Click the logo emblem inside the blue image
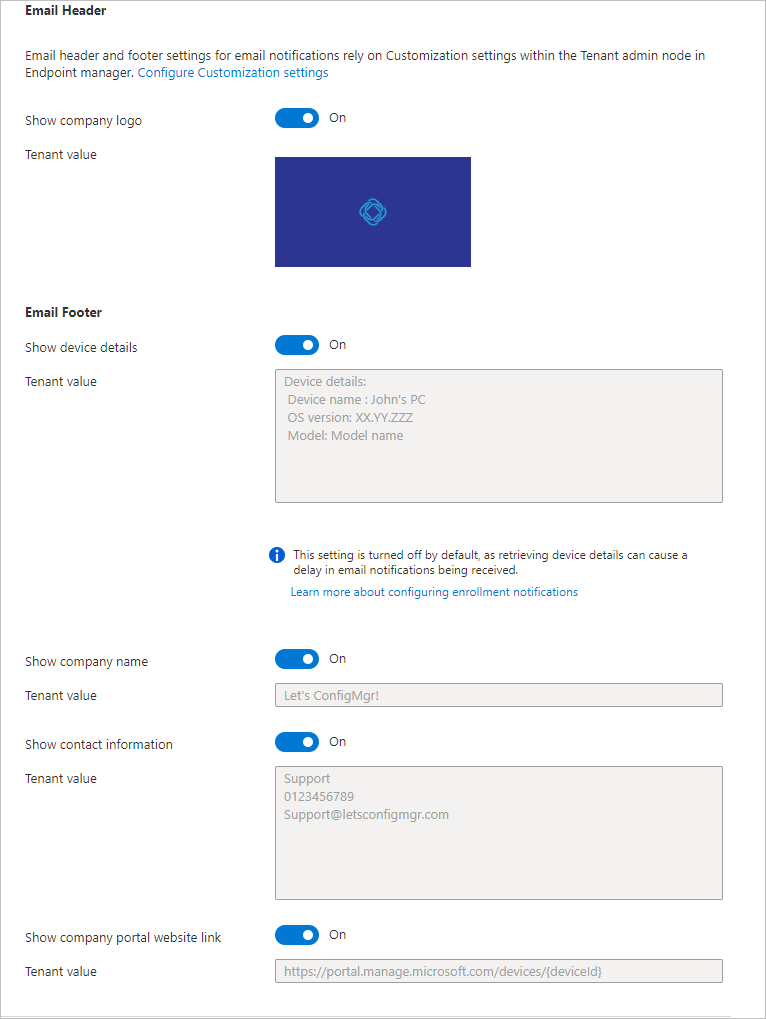 (x=373, y=212)
